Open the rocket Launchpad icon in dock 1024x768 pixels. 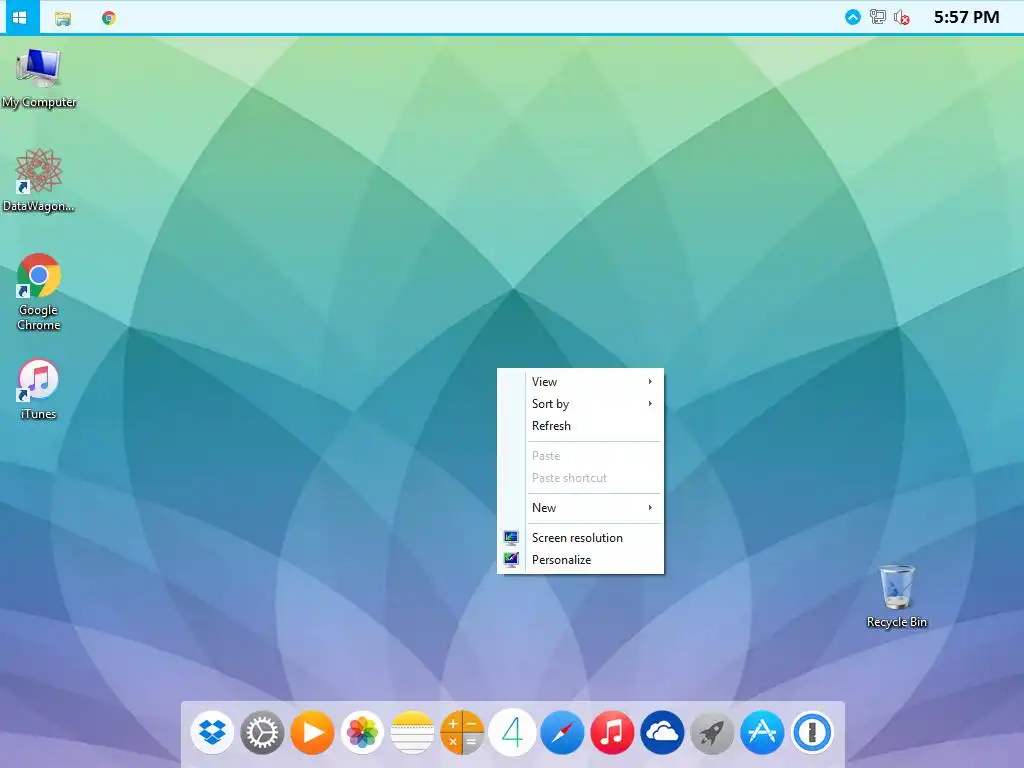pyautogui.click(x=712, y=732)
